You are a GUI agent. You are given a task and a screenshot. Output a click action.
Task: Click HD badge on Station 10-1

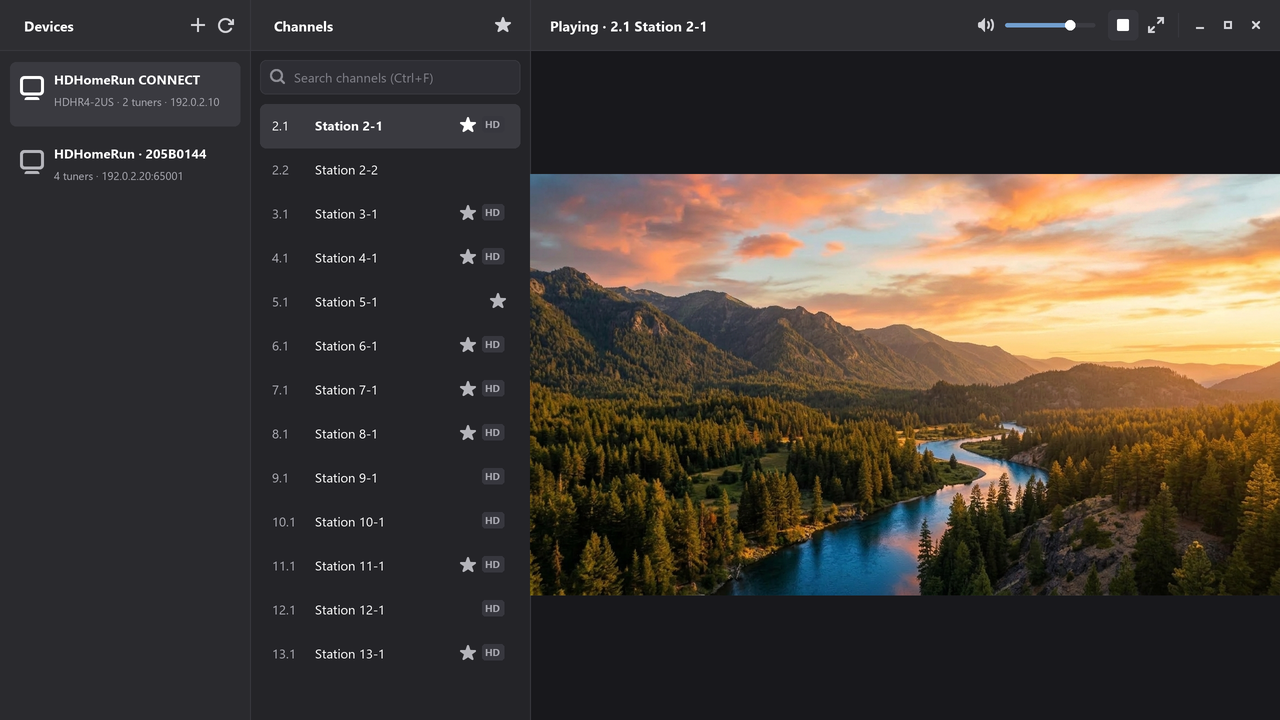pos(492,521)
